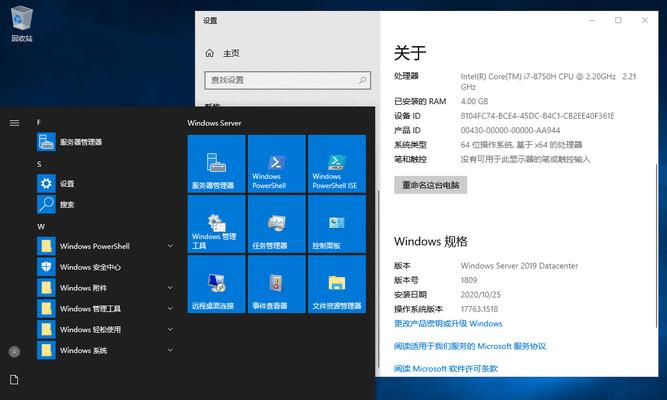Click the Start menu hamburger icon
The height and width of the screenshot is (400, 667).
14,123
